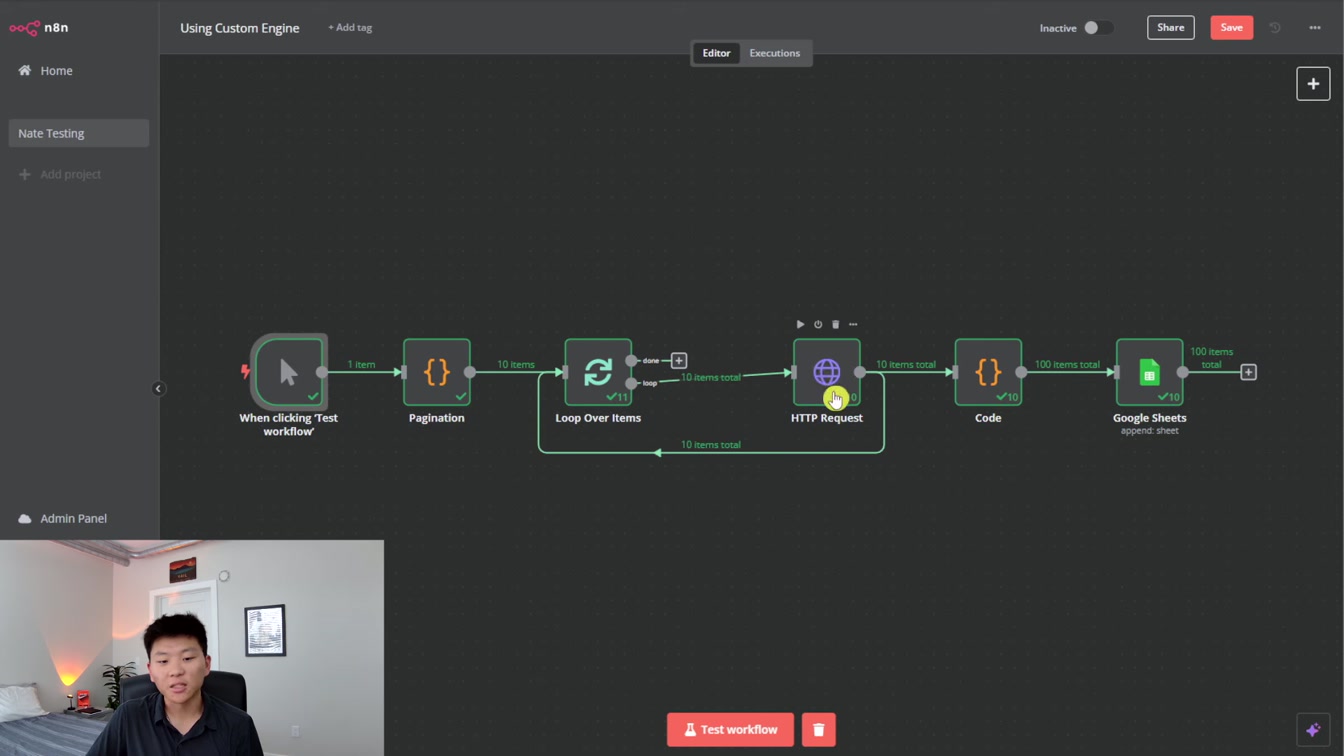Switch to the Executions tab

tap(775, 53)
